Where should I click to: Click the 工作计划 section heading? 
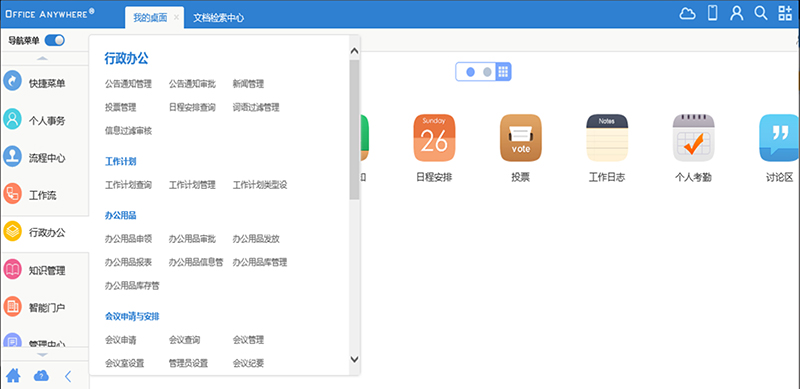click(120, 161)
